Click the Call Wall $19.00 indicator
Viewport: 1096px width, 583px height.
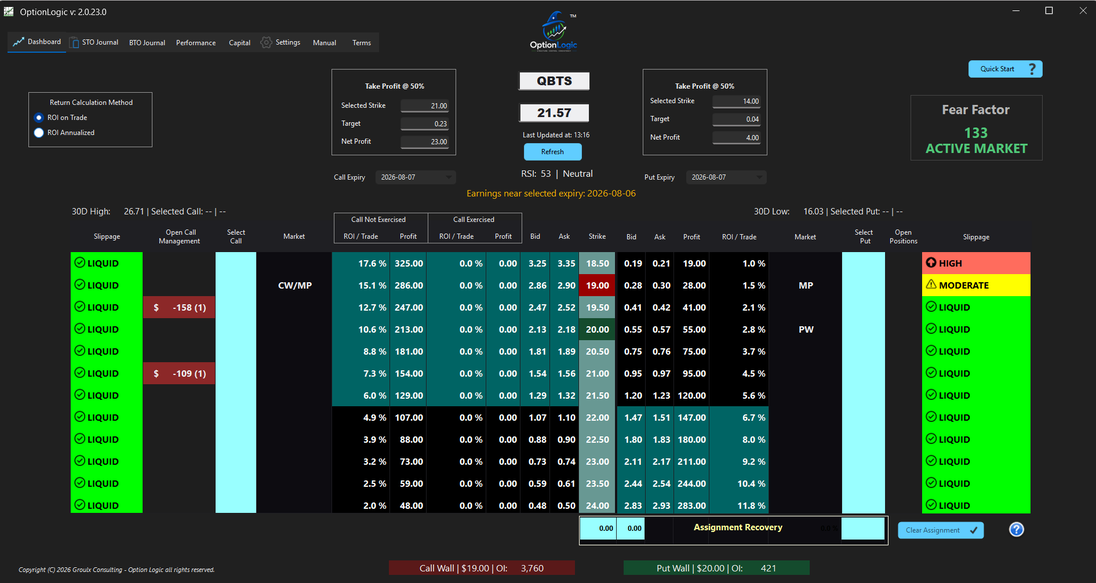[x=482, y=568]
